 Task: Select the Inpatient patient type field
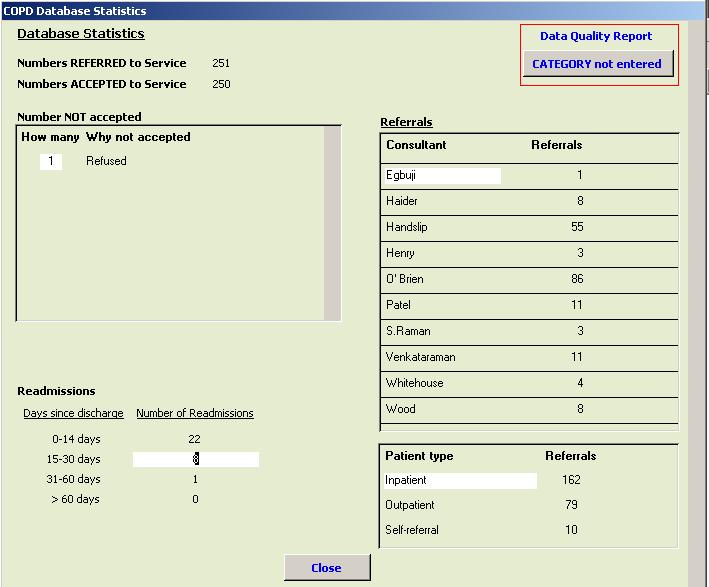[x=460, y=480]
